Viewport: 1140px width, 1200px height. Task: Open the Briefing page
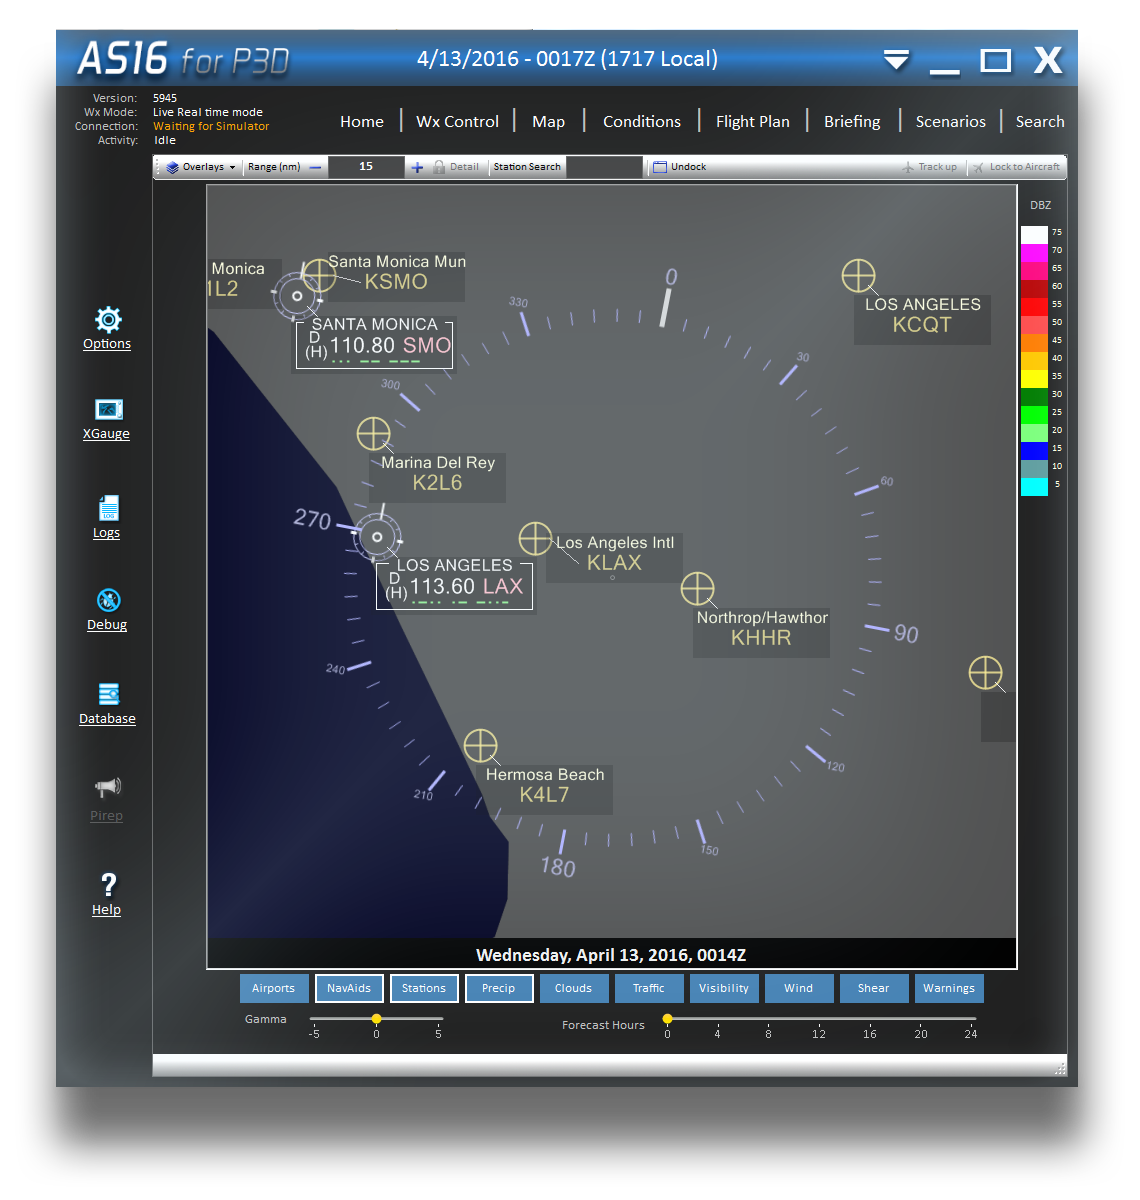click(852, 122)
